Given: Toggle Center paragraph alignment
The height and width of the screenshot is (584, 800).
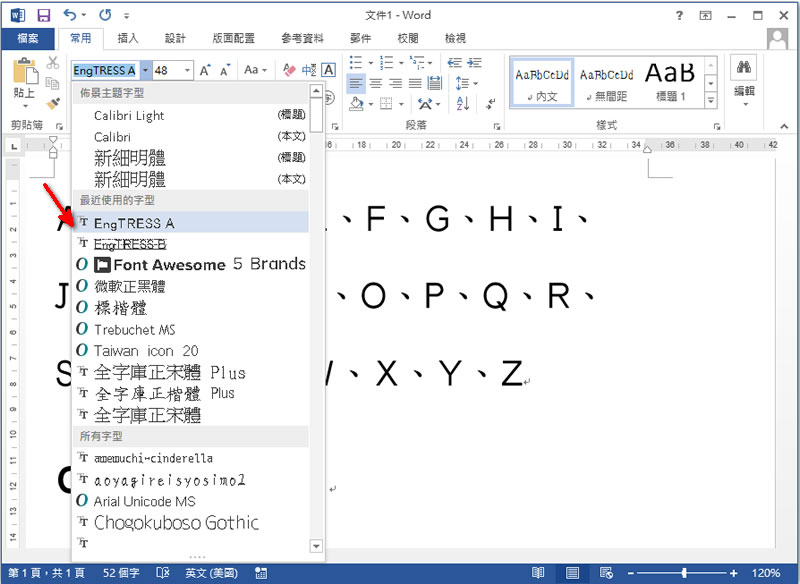Looking at the screenshot, I should [x=376, y=83].
